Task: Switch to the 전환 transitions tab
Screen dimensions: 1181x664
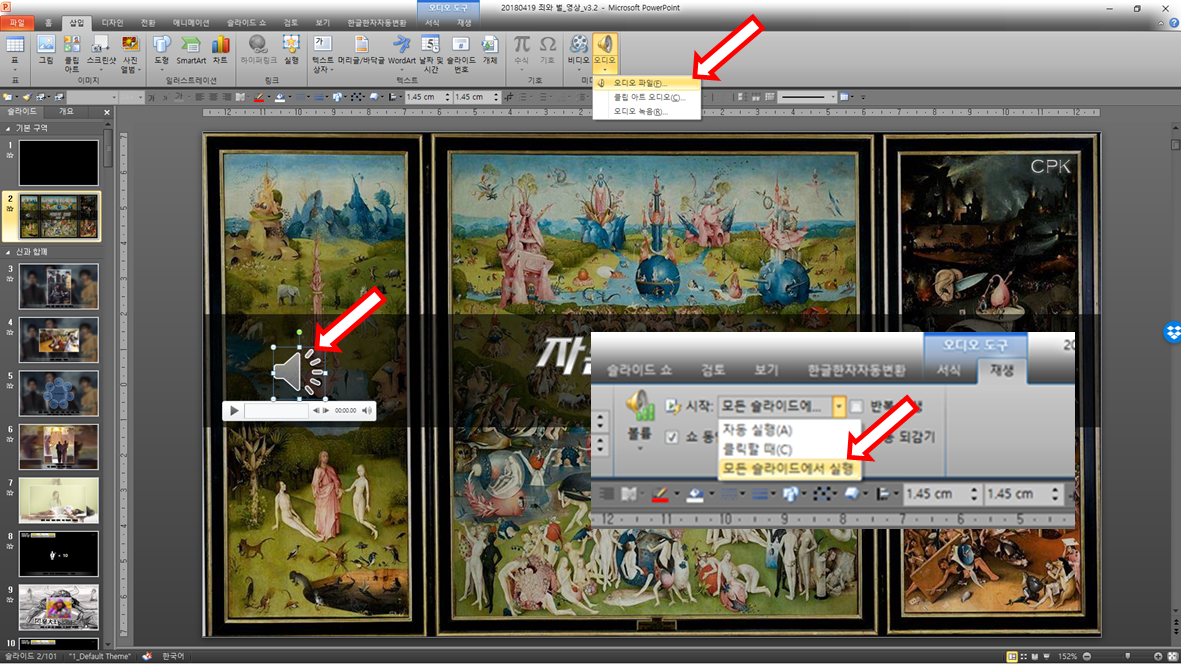Action: click(148, 23)
